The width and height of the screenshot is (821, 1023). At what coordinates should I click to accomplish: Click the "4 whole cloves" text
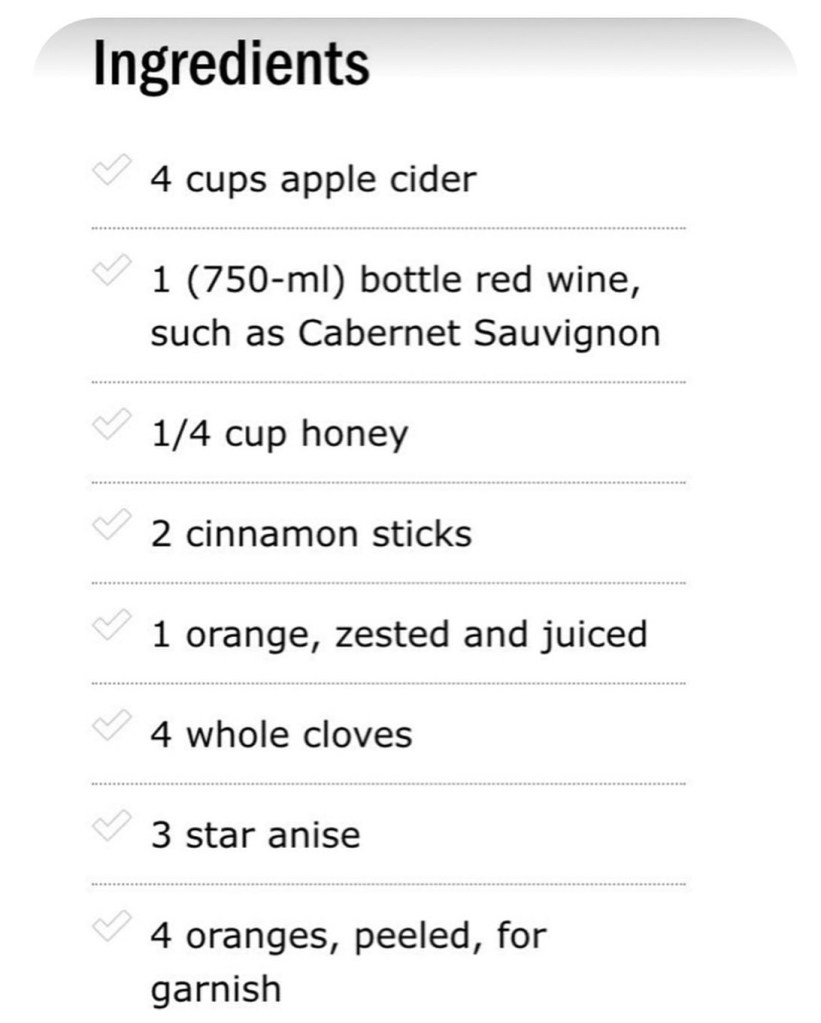point(281,735)
